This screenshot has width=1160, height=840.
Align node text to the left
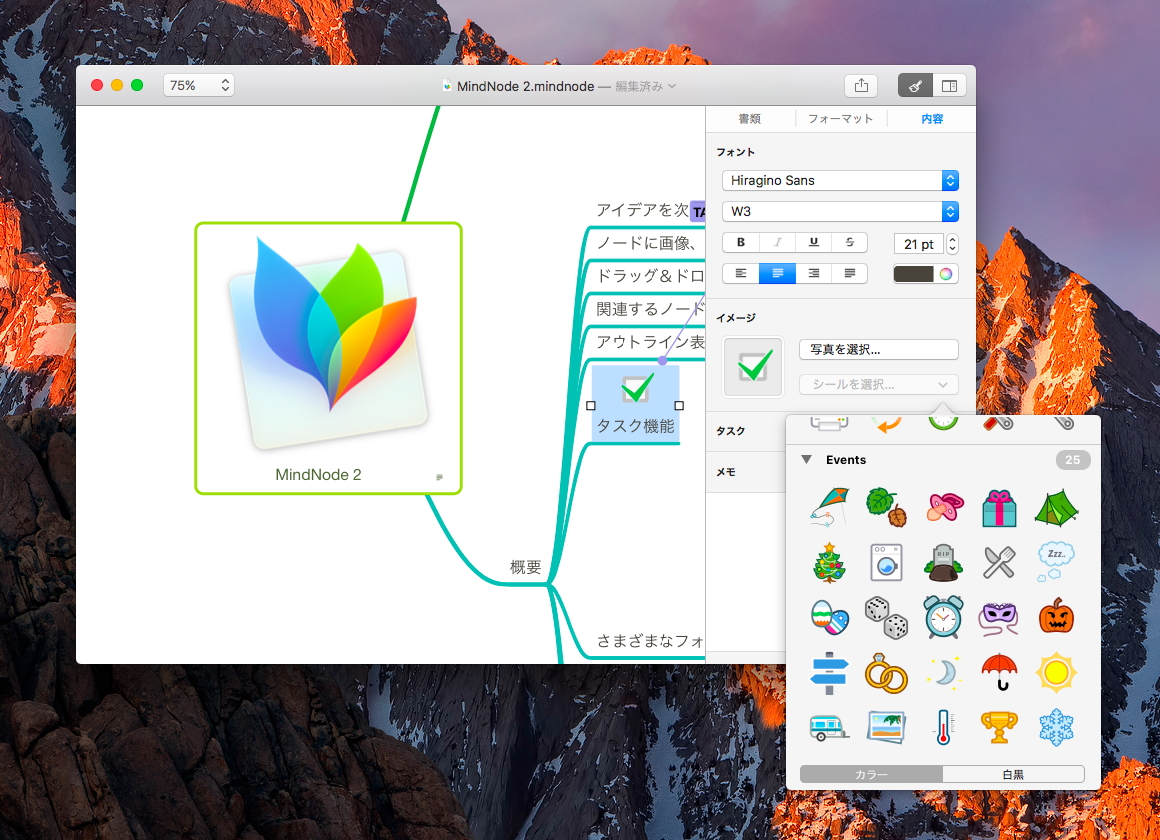click(x=741, y=273)
